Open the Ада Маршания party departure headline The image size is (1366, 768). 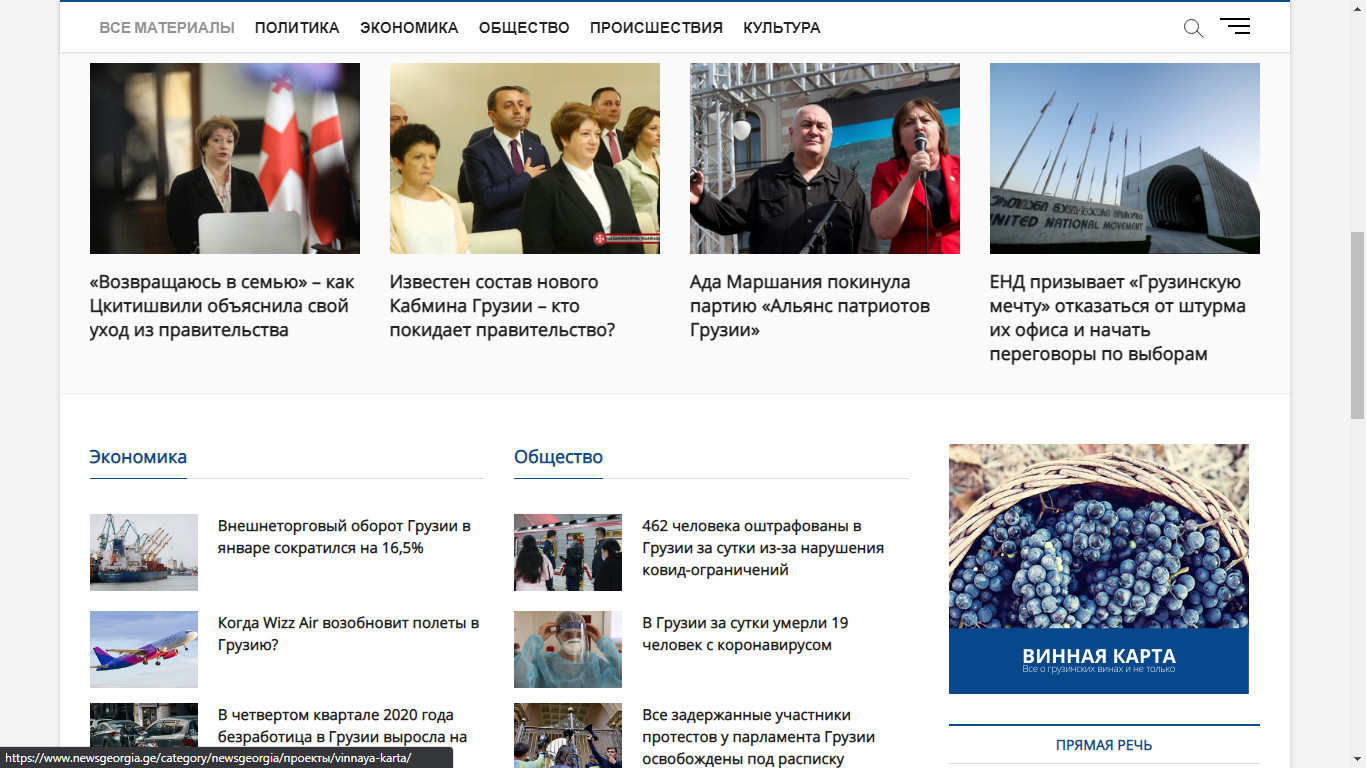tap(810, 306)
